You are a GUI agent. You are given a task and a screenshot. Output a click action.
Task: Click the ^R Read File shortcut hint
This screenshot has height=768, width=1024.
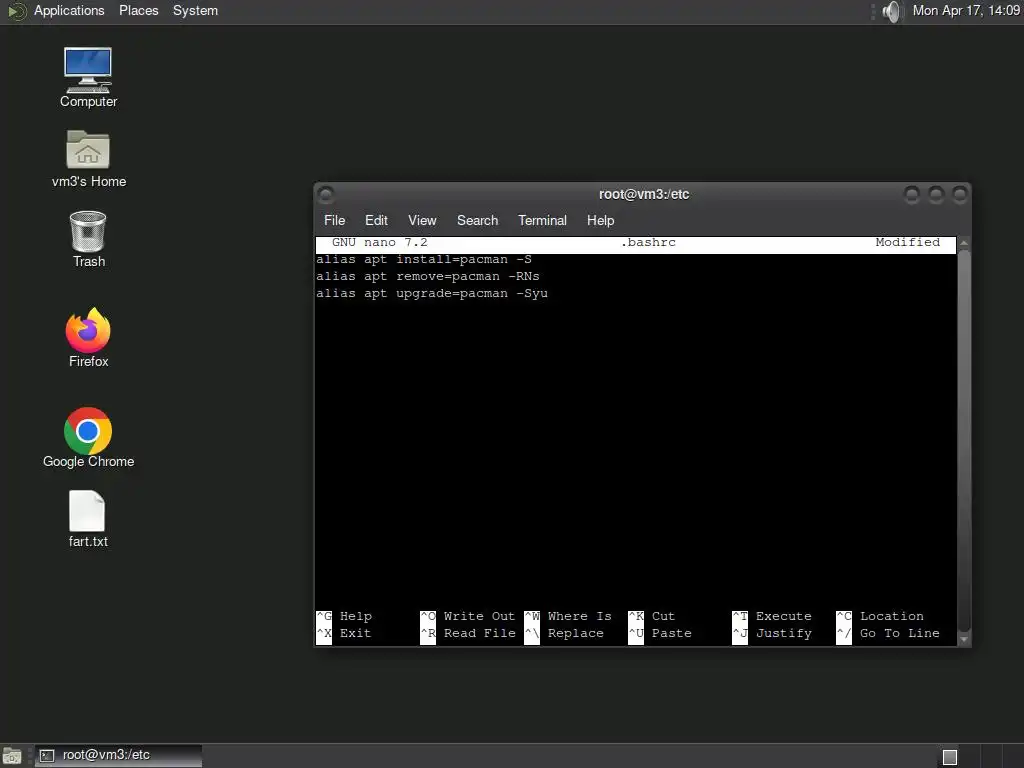click(x=468, y=633)
